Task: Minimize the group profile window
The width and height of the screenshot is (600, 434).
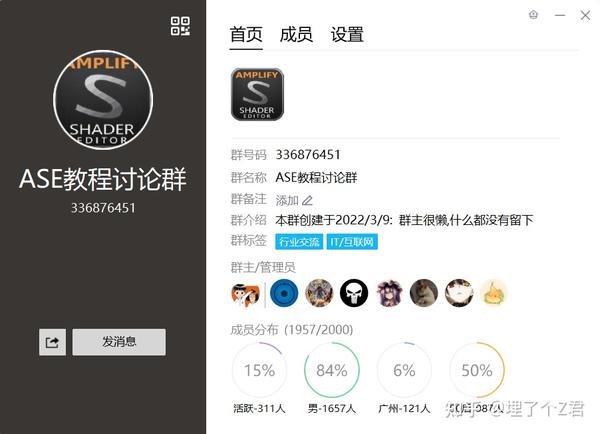Action: click(x=560, y=15)
